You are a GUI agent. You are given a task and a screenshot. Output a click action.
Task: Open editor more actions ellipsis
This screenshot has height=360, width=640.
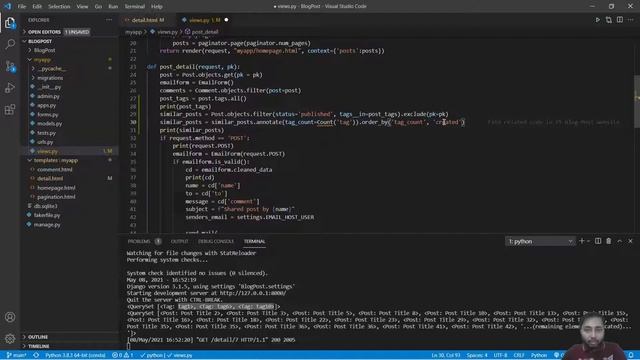631,20
